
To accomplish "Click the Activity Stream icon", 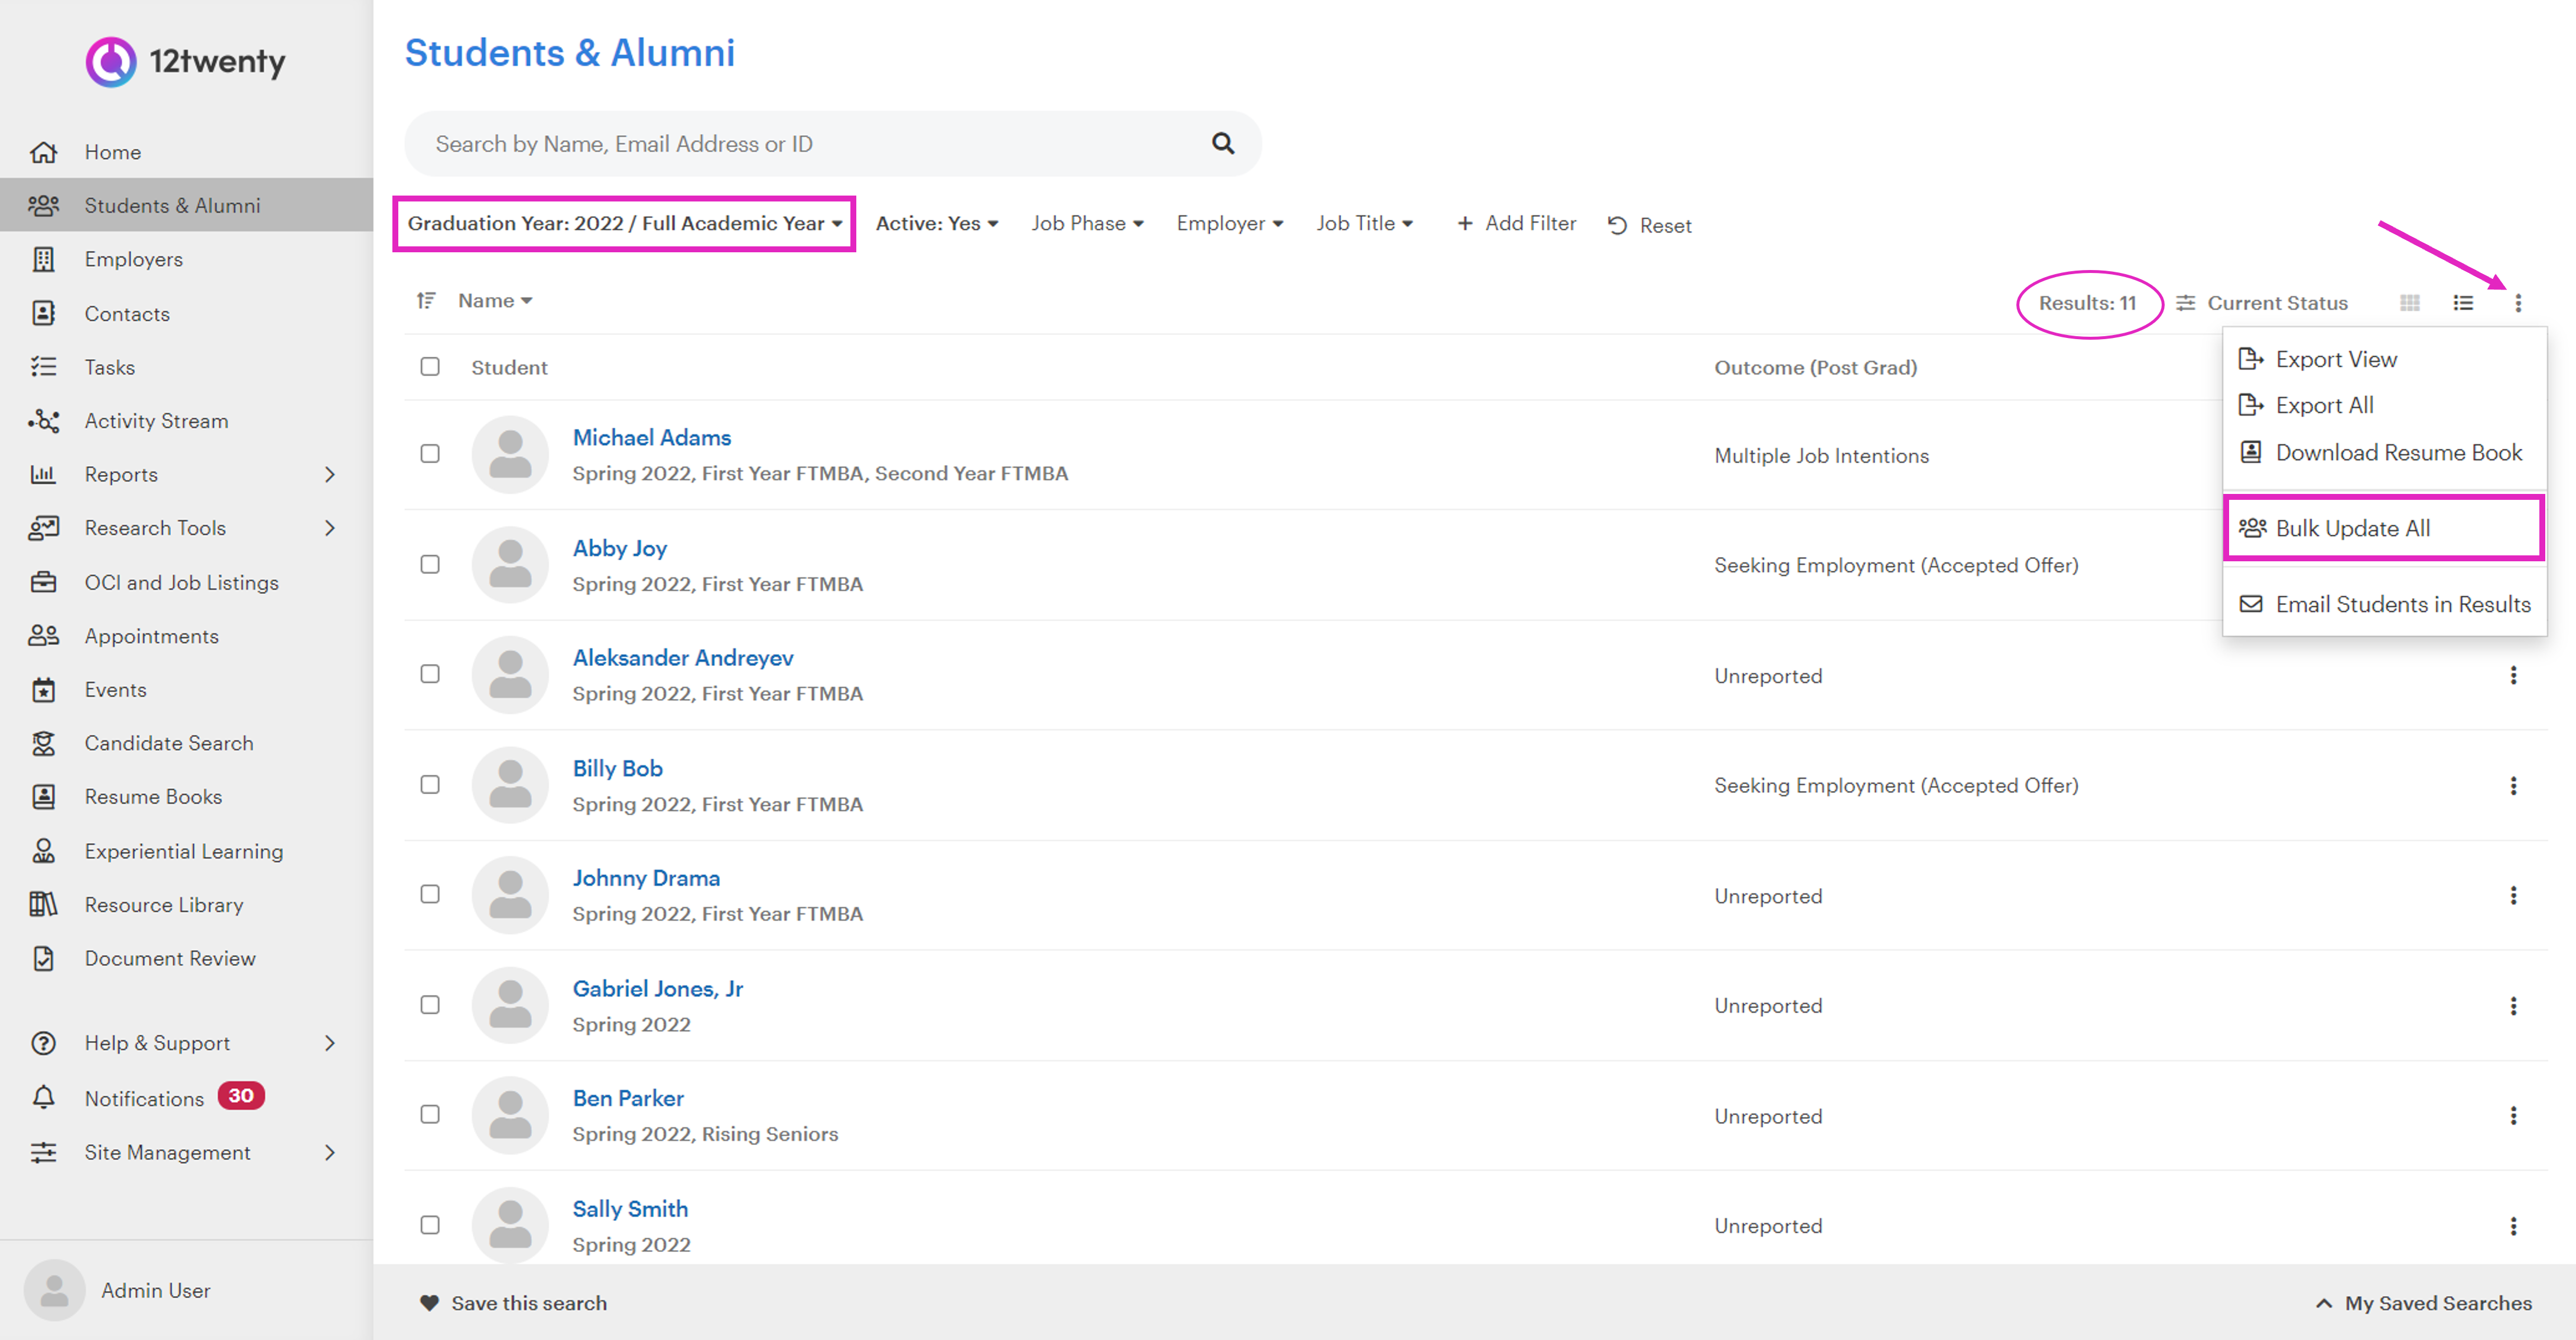I will pyautogui.click(x=43, y=421).
